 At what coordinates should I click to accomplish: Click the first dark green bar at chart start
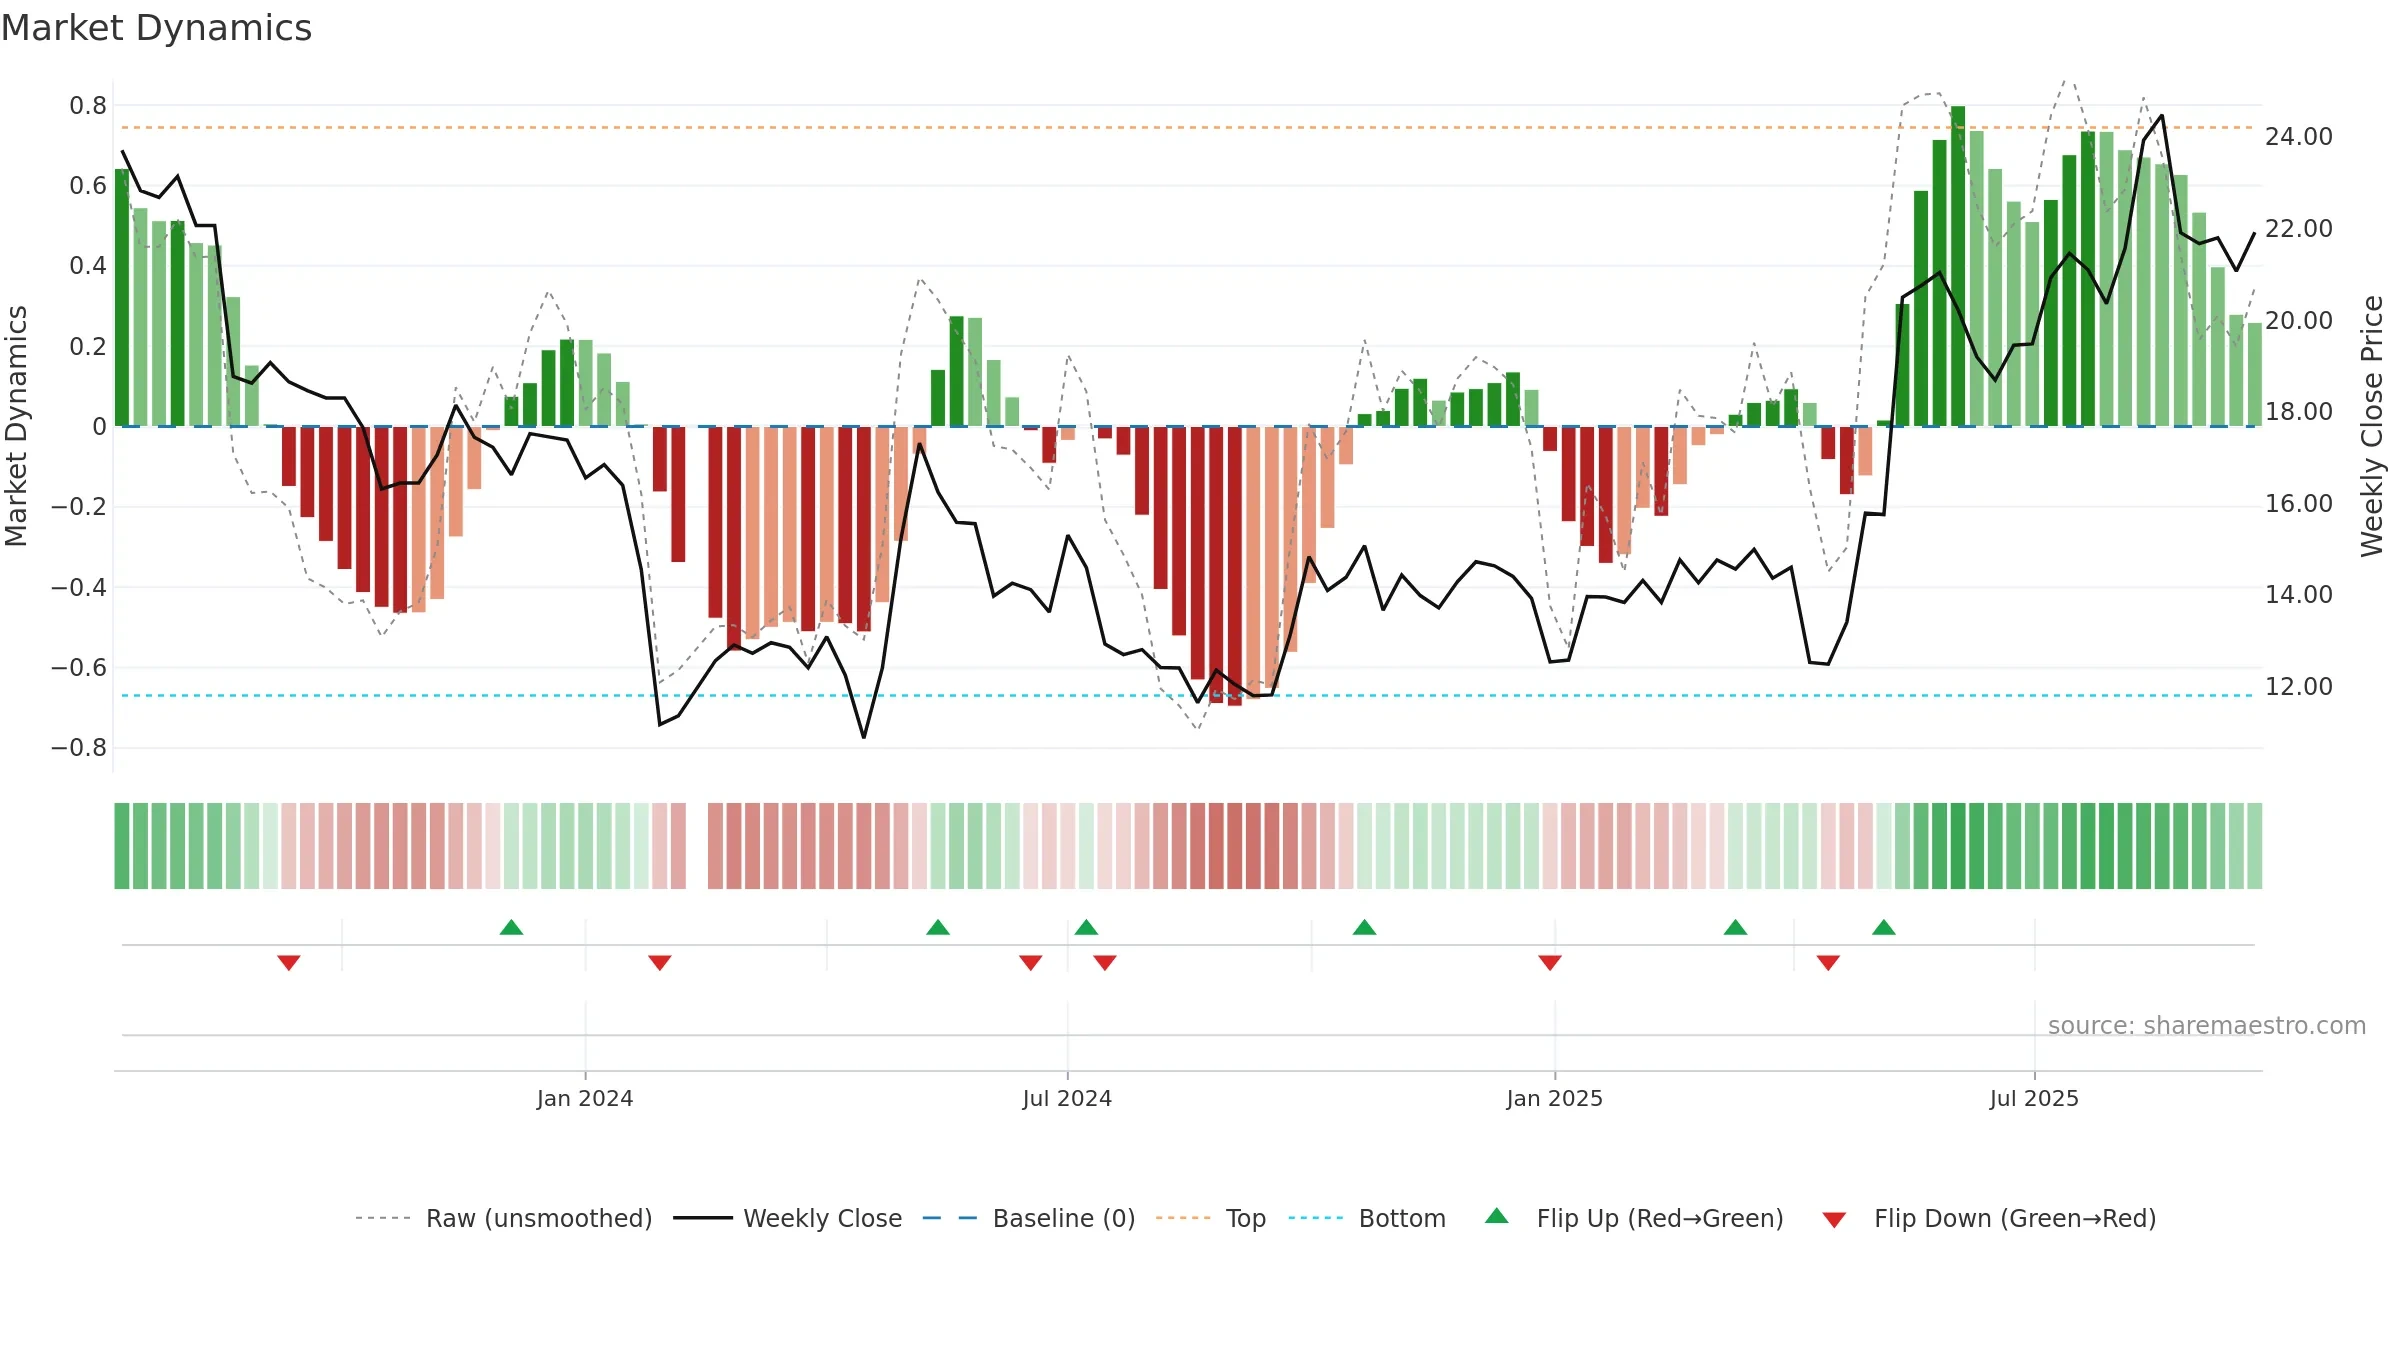pyautogui.click(x=122, y=297)
